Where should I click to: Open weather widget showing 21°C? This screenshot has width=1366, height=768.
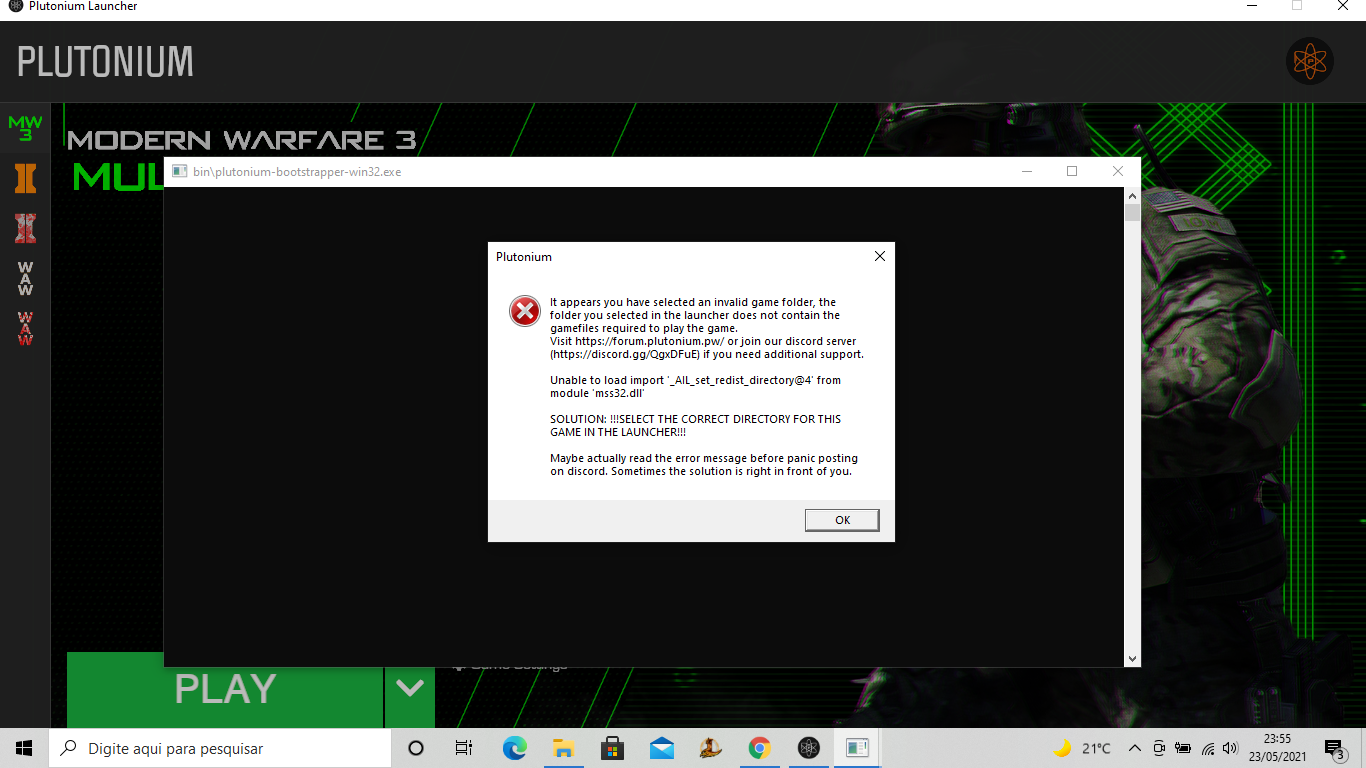point(1082,748)
